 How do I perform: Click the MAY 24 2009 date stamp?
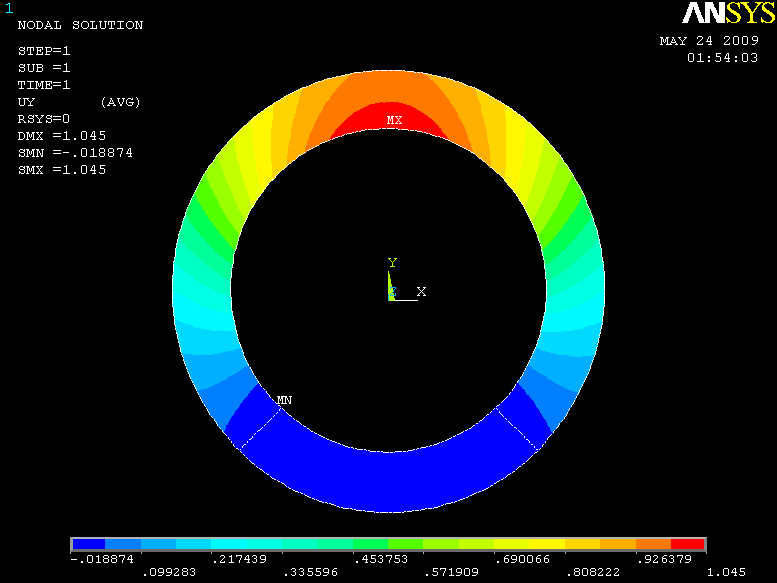tap(708, 42)
